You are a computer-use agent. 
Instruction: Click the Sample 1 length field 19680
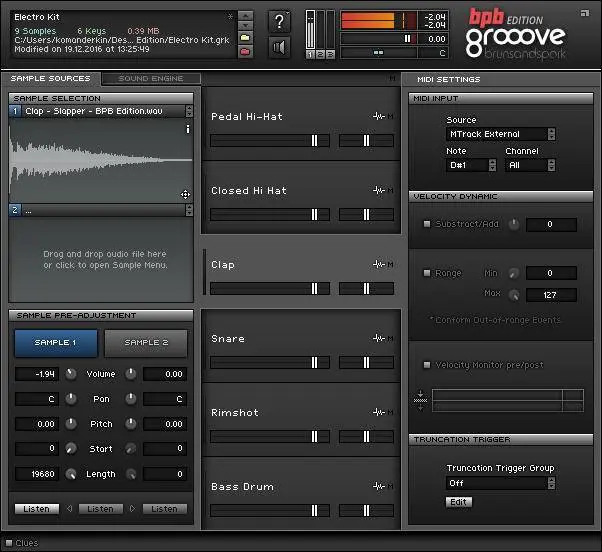37,474
